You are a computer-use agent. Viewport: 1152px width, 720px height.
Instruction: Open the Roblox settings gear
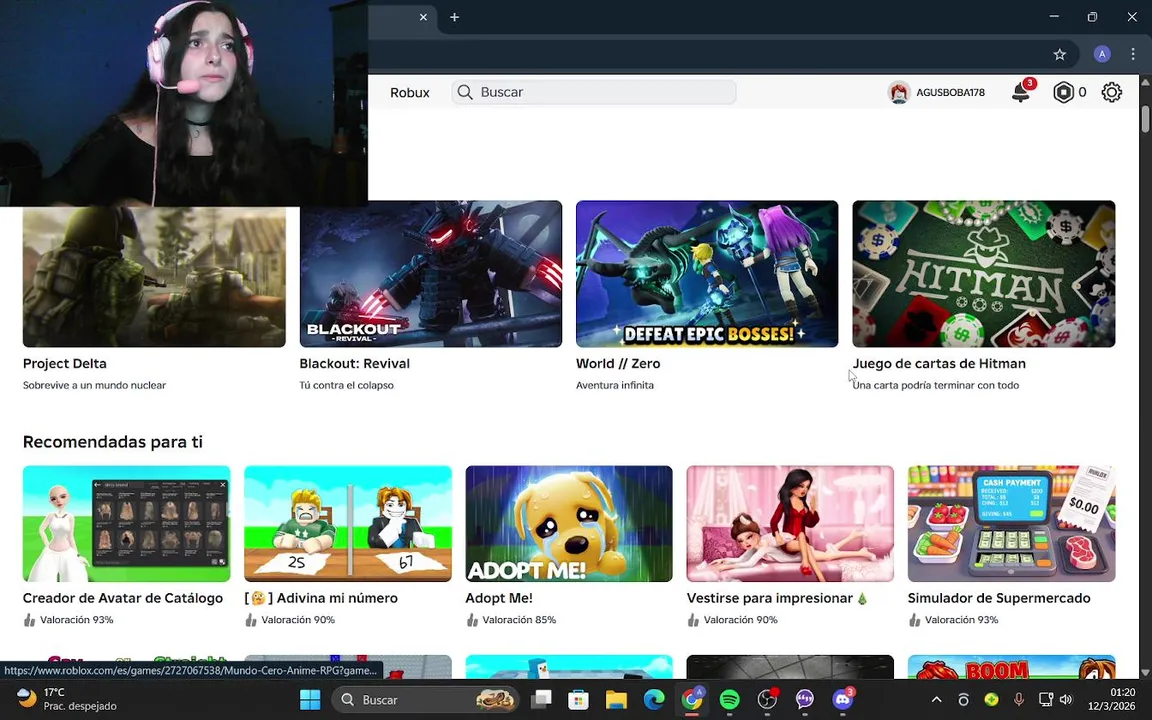coord(1112,92)
